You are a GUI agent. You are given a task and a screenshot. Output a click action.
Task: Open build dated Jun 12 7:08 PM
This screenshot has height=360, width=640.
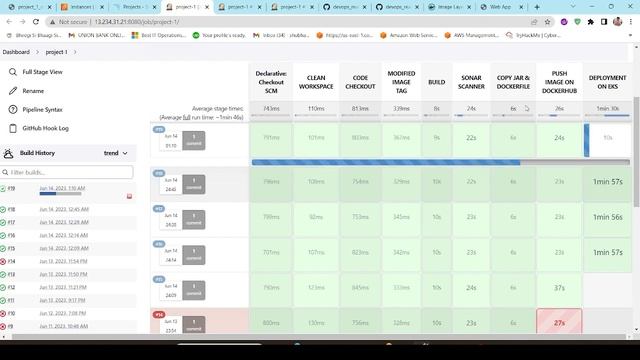[x=63, y=313]
